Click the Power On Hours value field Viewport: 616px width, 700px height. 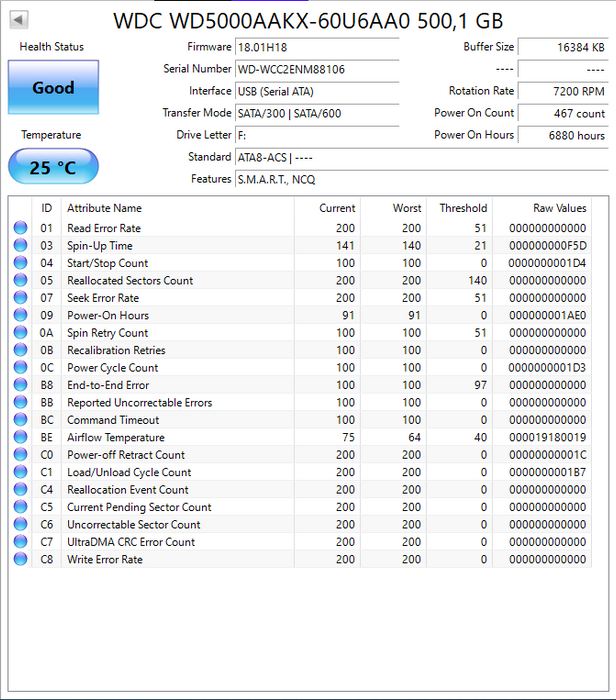pos(564,135)
